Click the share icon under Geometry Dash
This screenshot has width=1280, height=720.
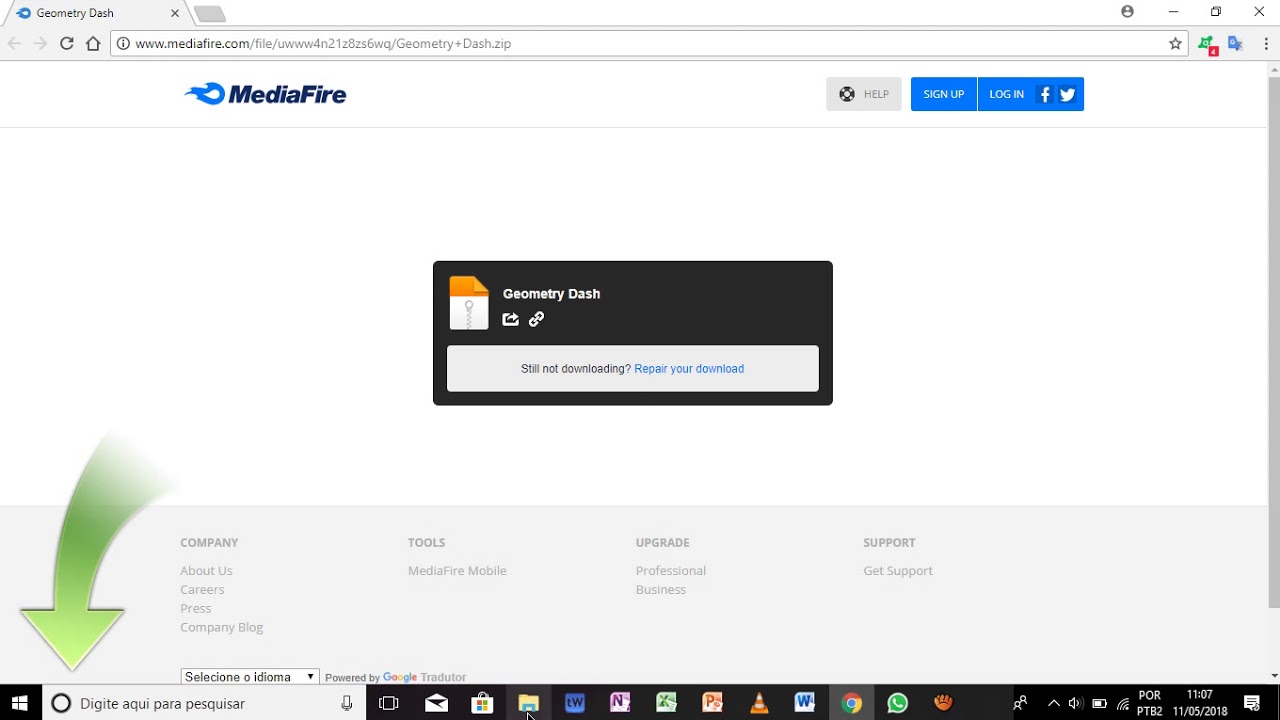click(511, 319)
